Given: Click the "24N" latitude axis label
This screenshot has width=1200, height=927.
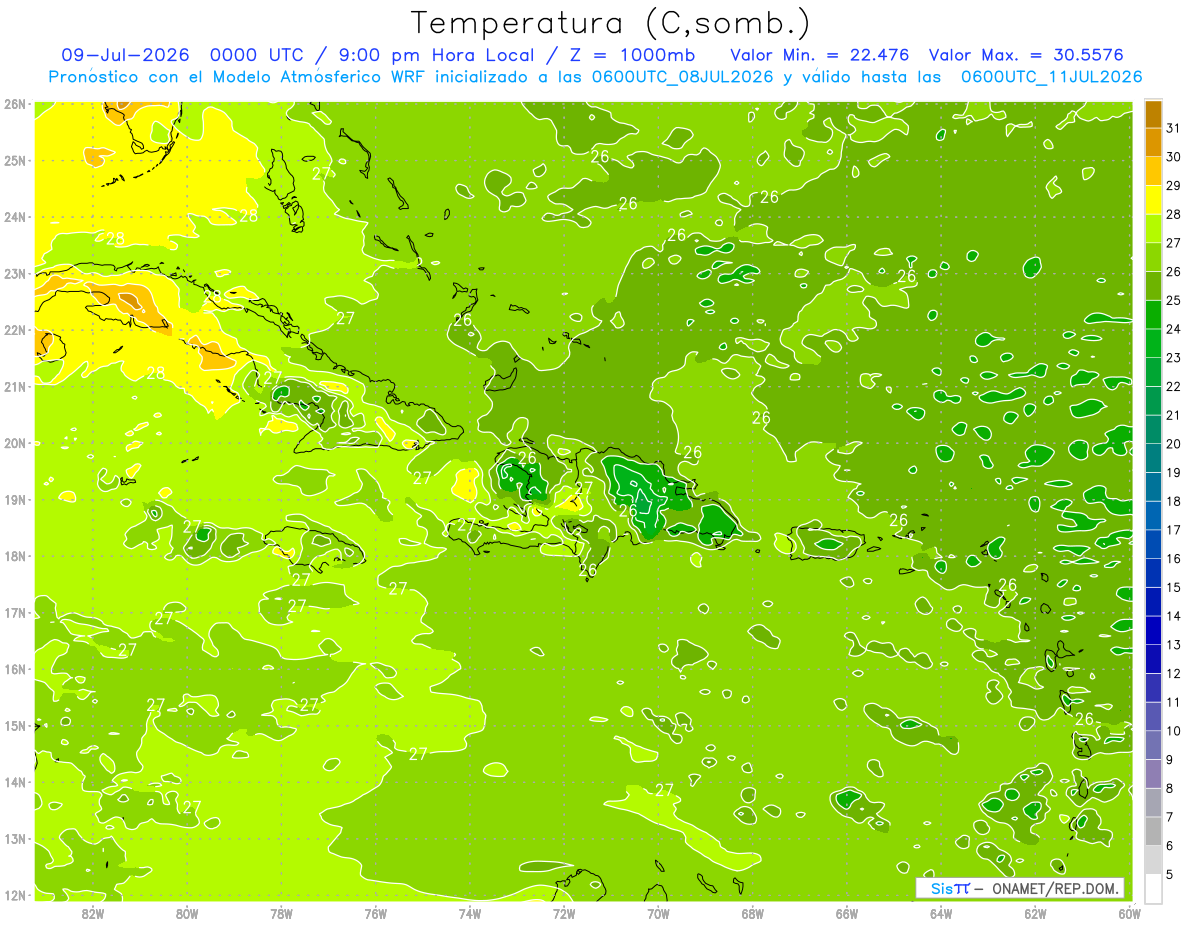Looking at the screenshot, I should point(14,217).
